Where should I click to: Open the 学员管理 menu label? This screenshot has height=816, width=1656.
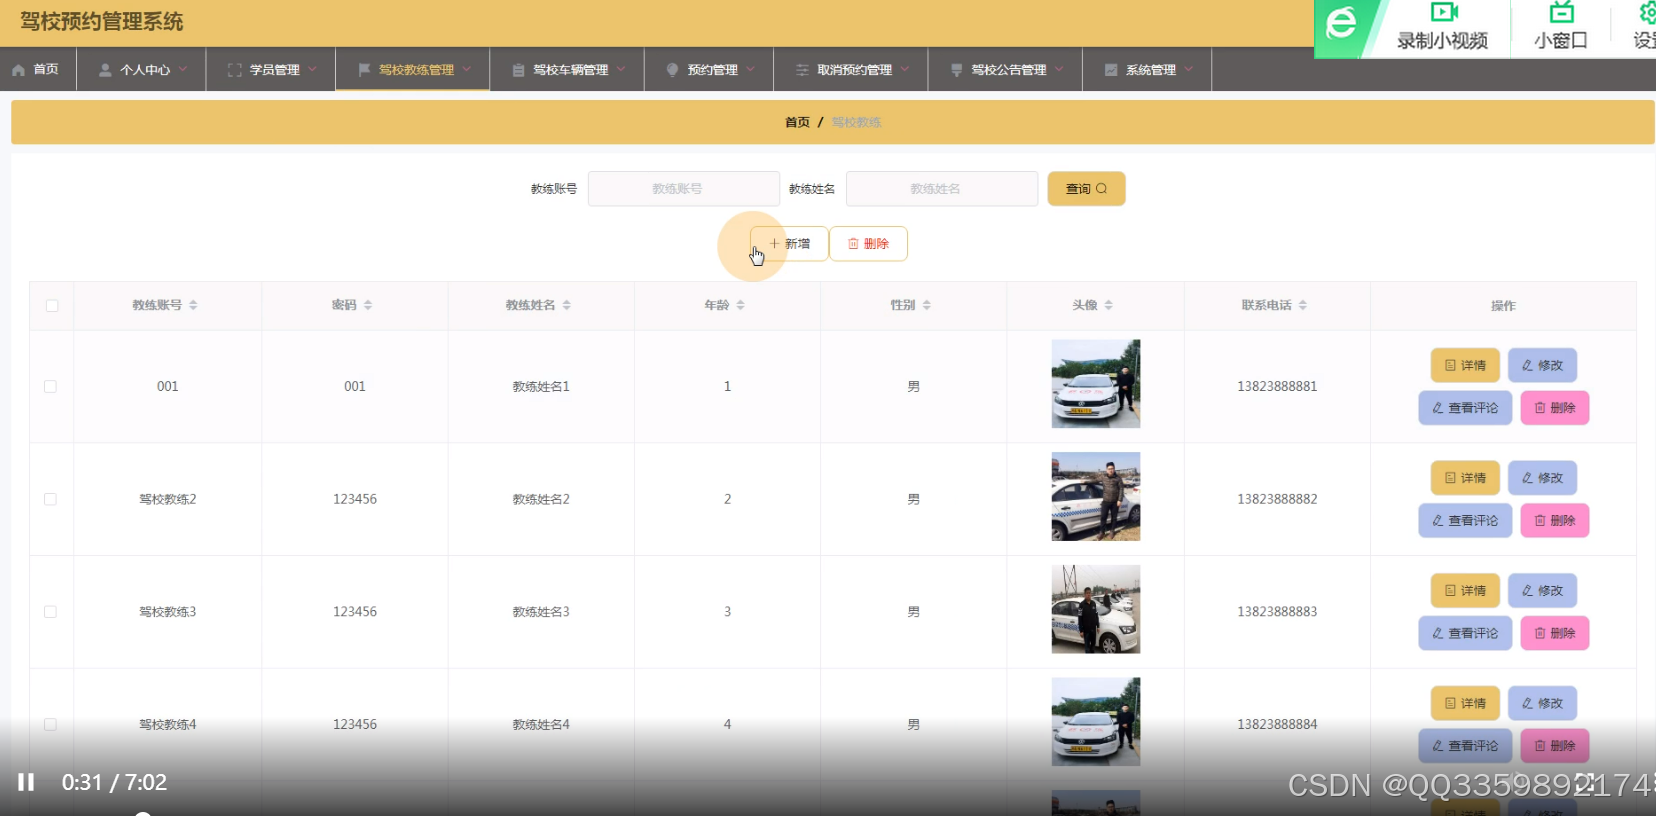pos(275,70)
